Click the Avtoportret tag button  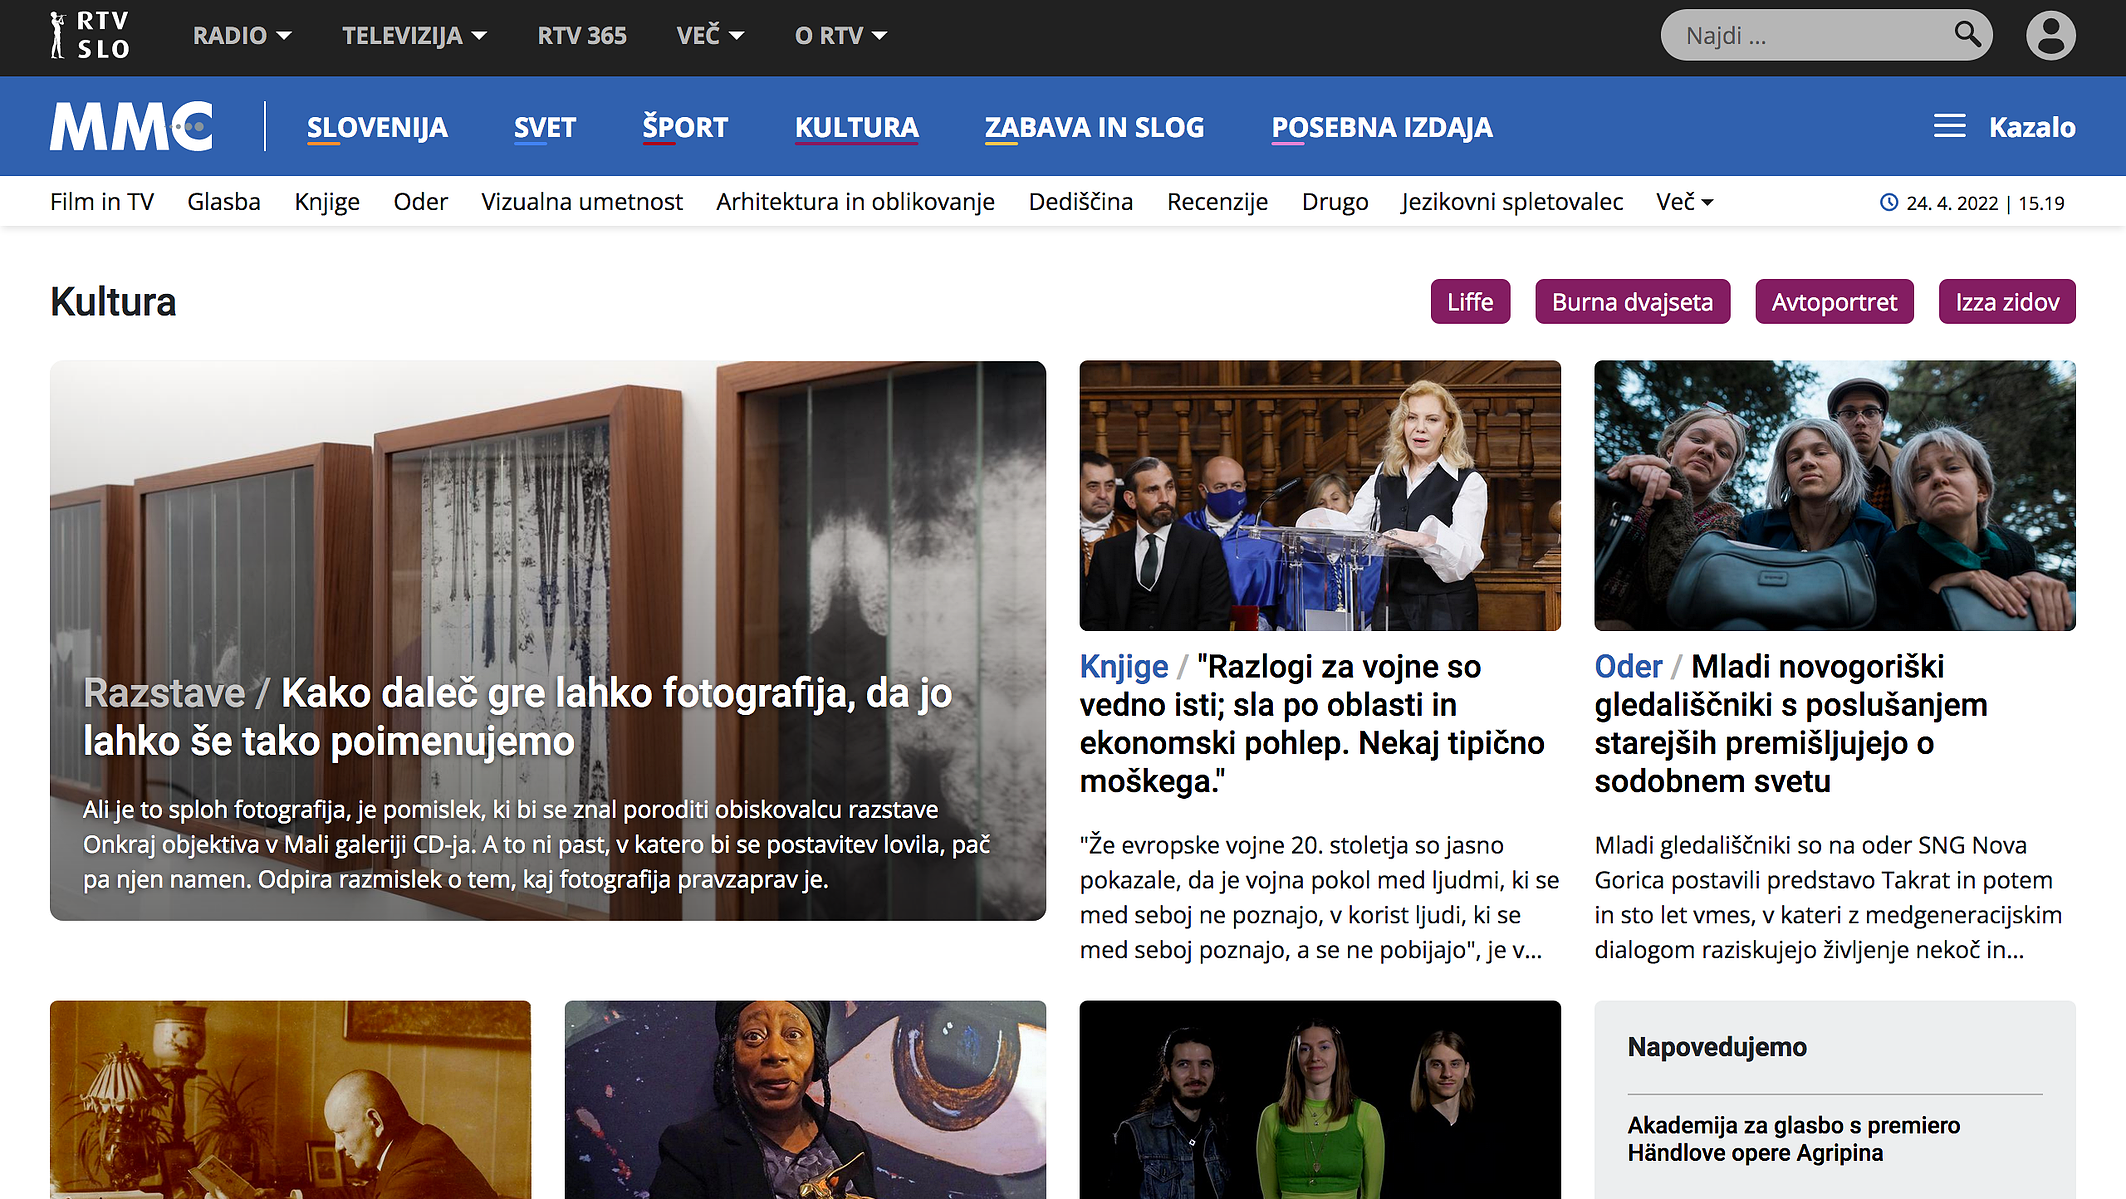(1834, 301)
